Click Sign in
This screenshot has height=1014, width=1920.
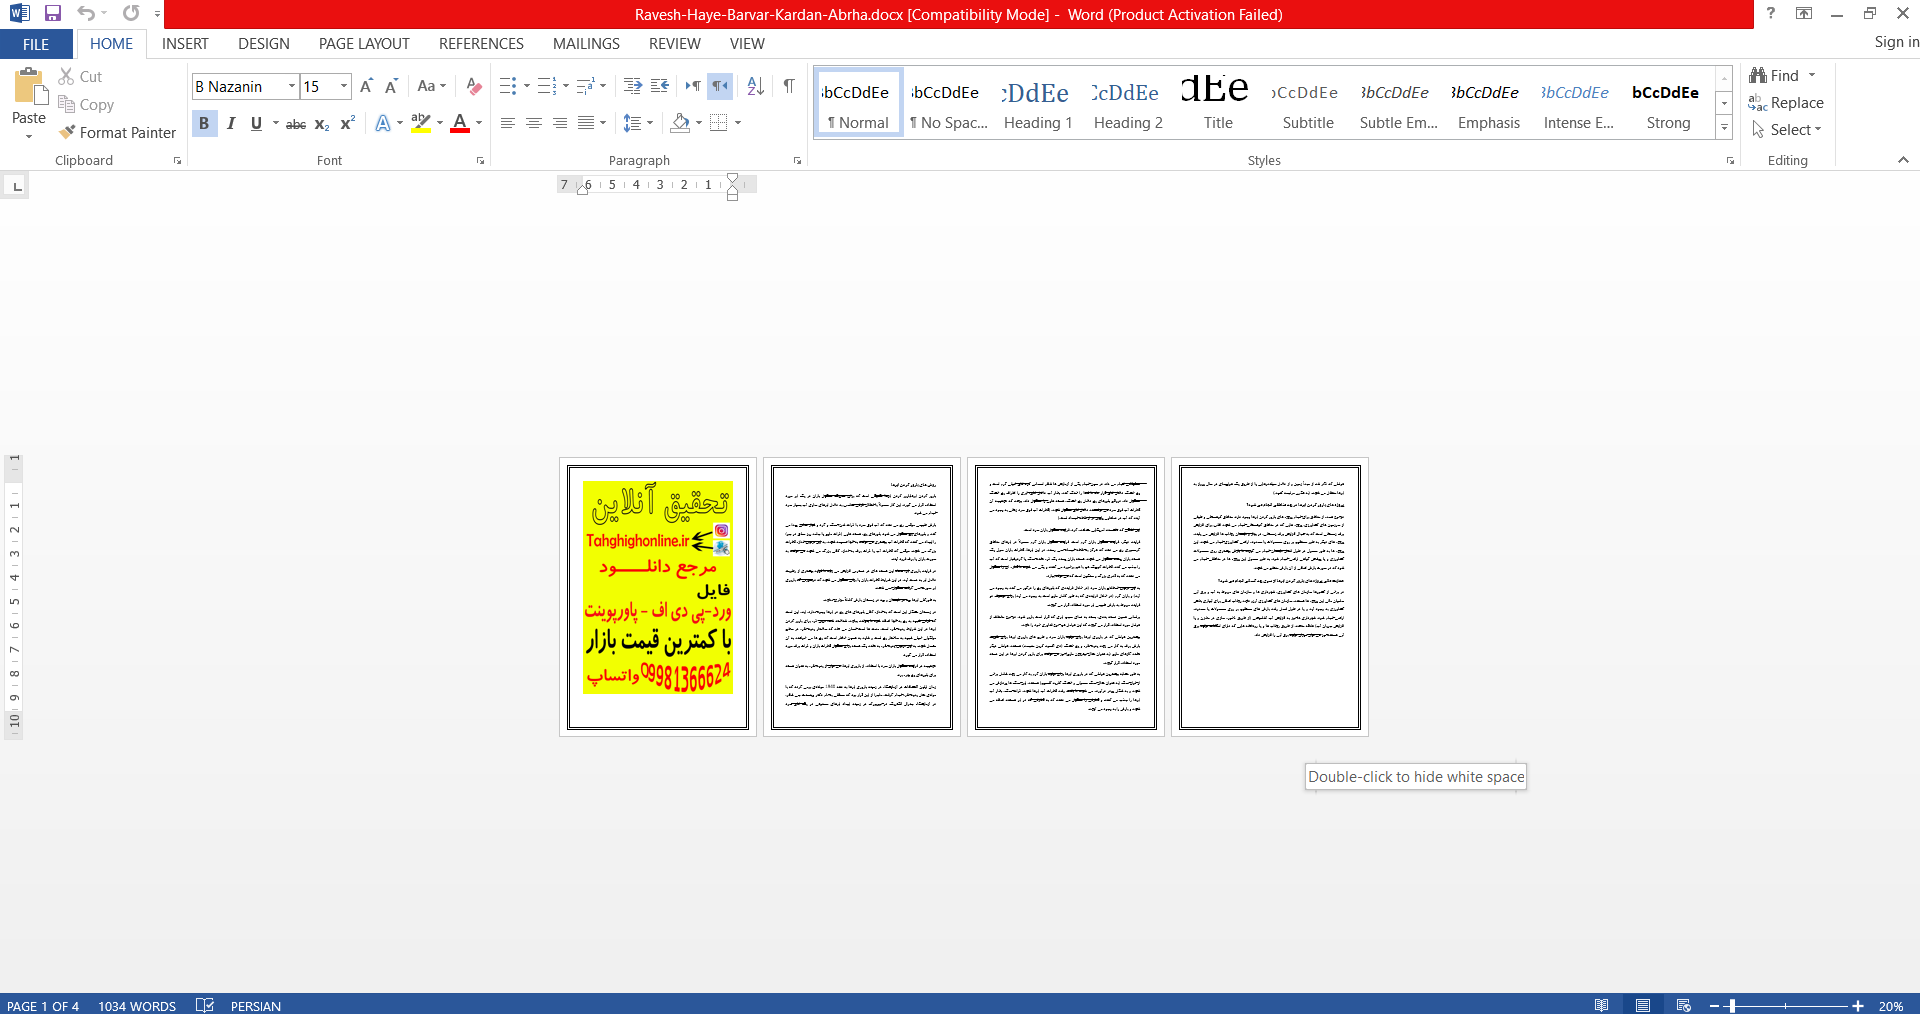point(1896,42)
